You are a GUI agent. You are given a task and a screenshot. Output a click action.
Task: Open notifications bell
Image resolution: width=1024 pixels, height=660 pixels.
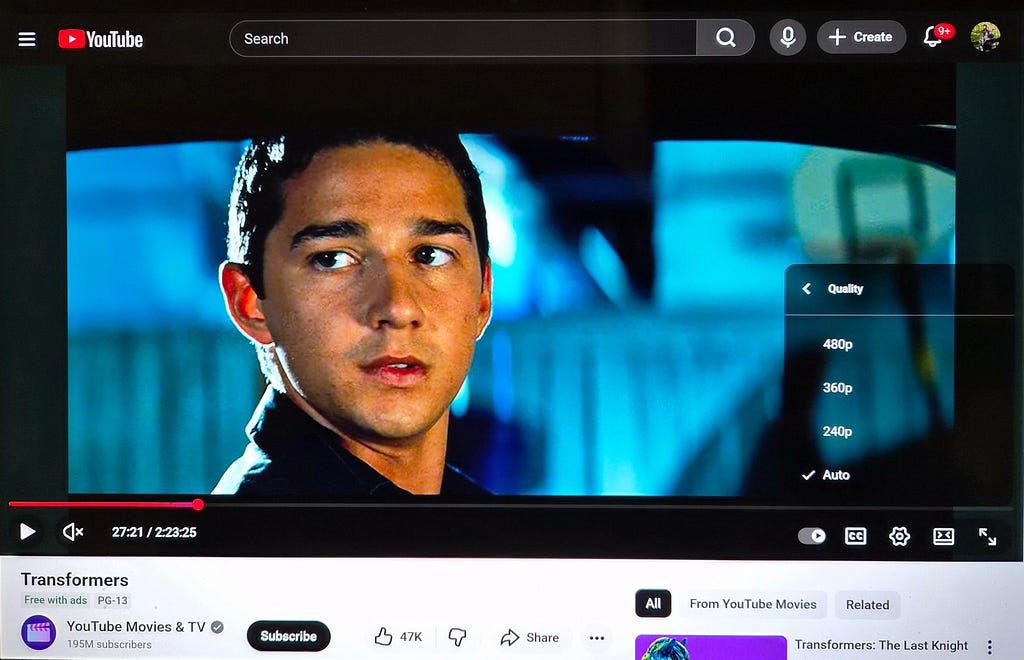(935, 37)
